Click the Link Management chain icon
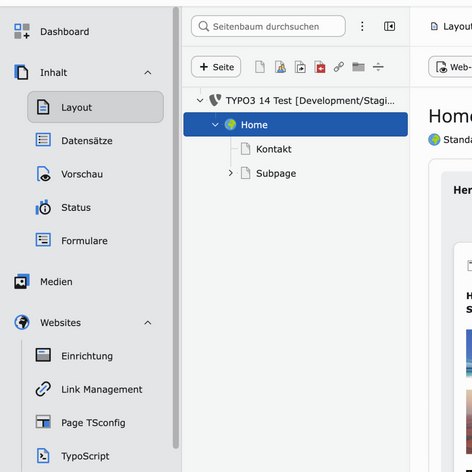 43,389
